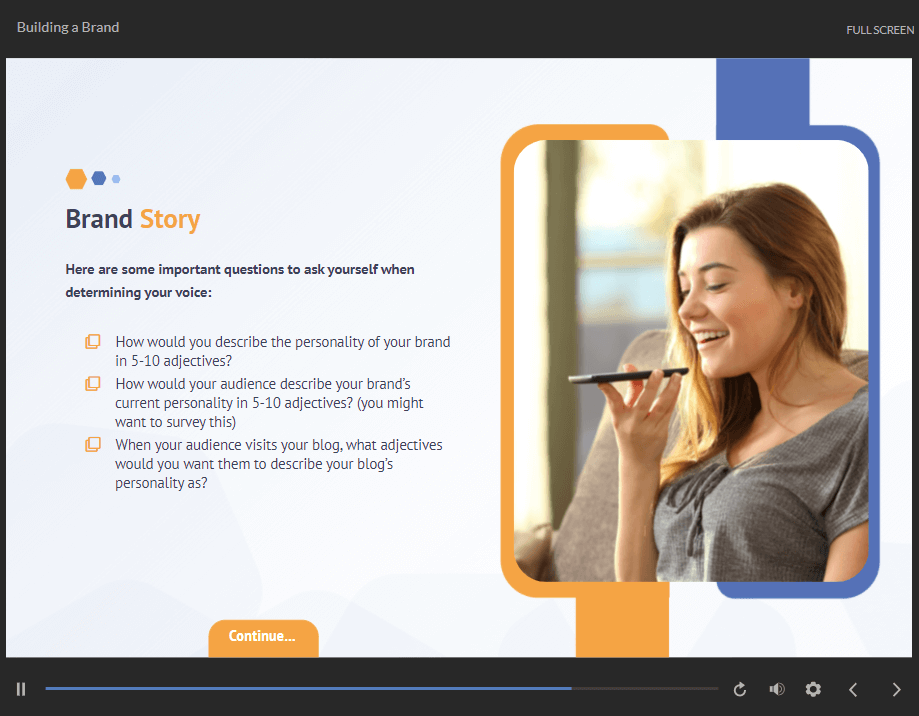Click the orange hexagon decoration icon
The height and width of the screenshot is (716, 919).
[x=76, y=179]
